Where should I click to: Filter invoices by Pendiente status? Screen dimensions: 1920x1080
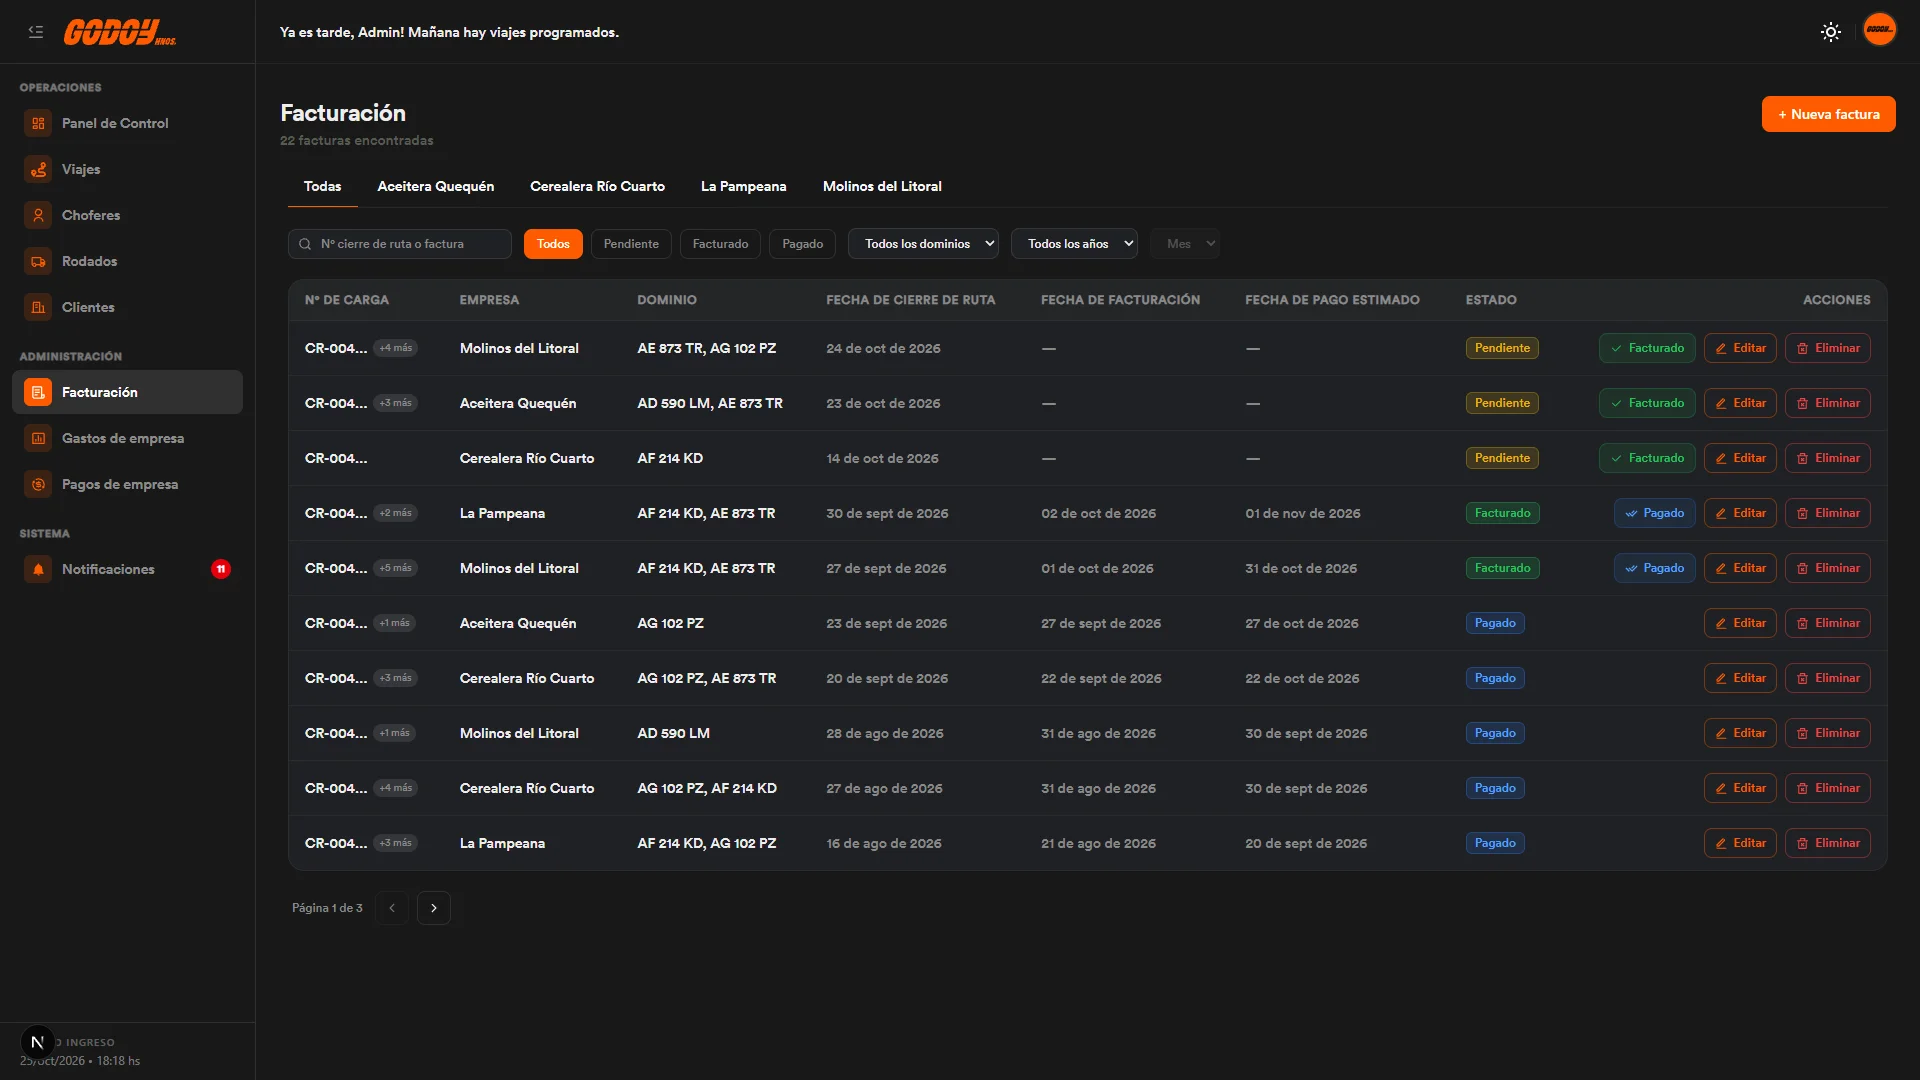(x=631, y=244)
